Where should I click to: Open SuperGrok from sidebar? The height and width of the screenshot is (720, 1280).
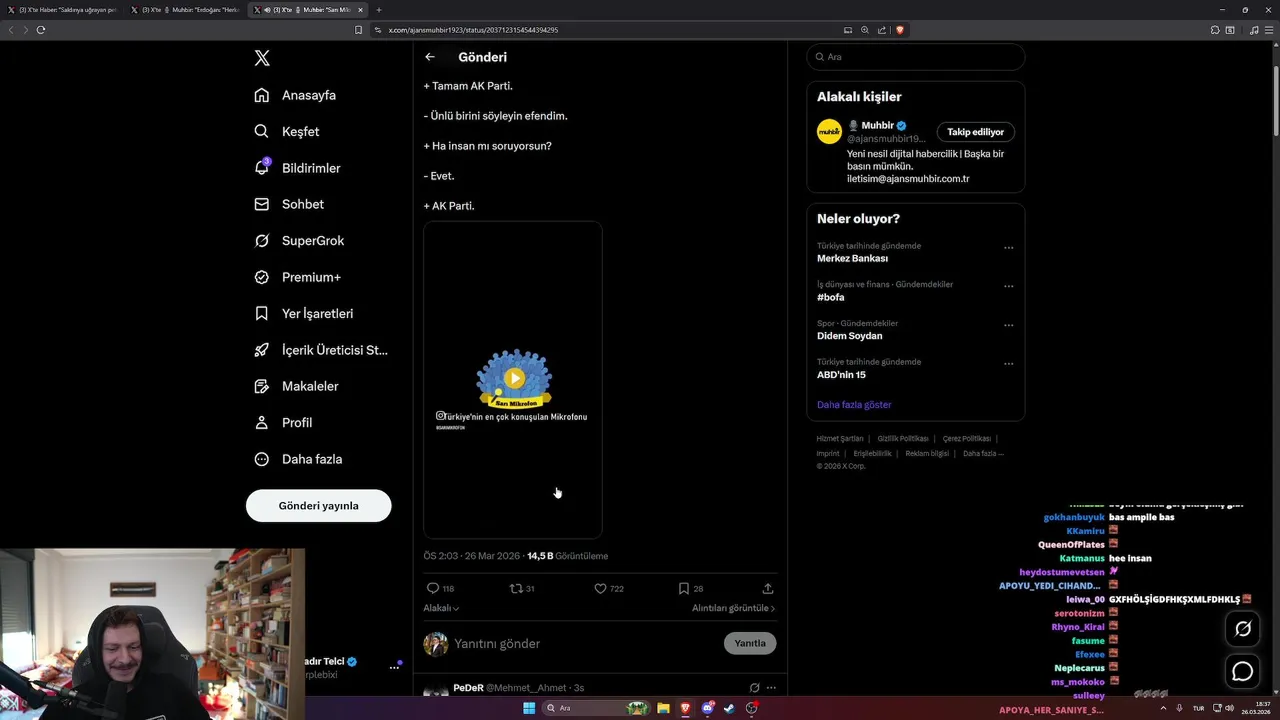tap(299, 241)
